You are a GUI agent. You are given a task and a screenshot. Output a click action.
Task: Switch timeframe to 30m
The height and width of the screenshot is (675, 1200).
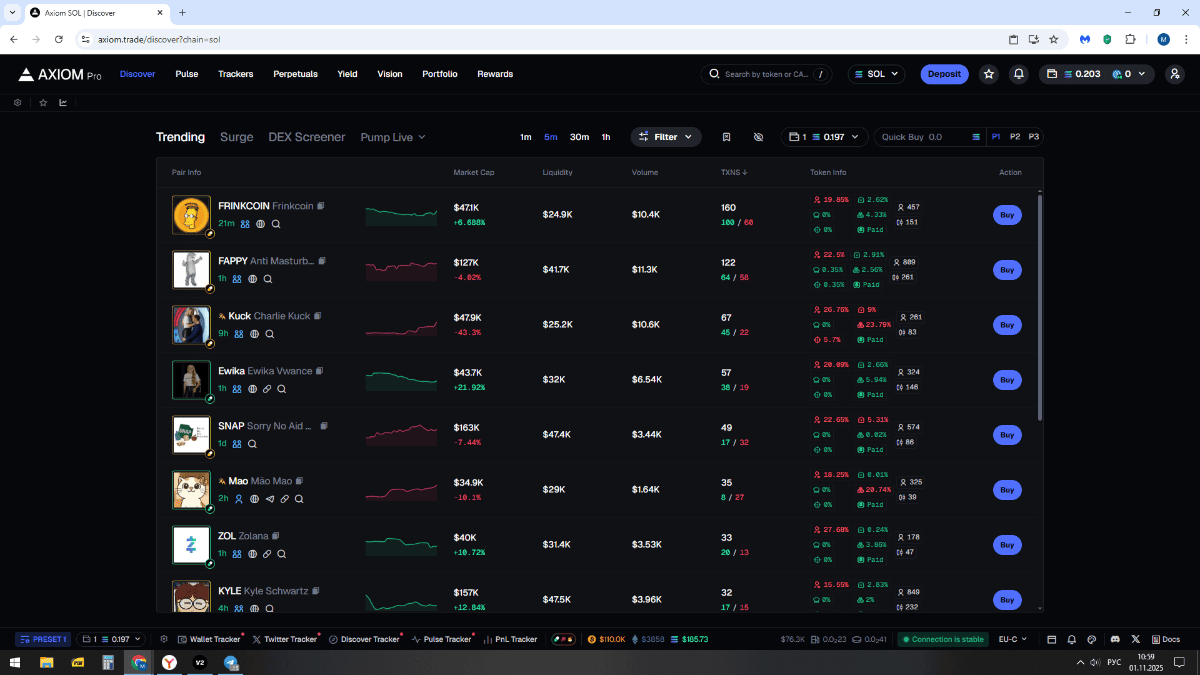pos(579,137)
